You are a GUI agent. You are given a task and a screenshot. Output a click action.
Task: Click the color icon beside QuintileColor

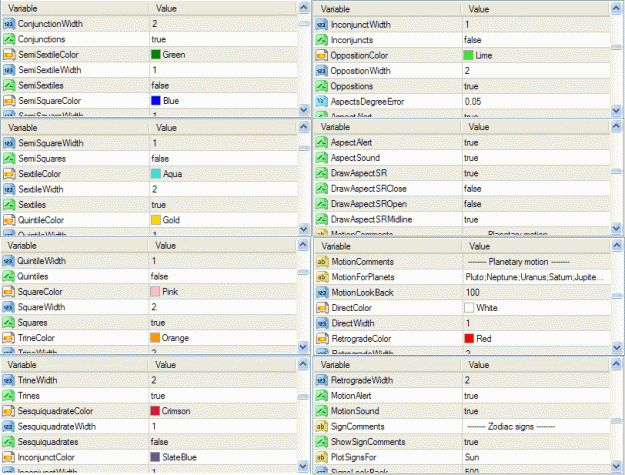pyautogui.click(x=9, y=220)
